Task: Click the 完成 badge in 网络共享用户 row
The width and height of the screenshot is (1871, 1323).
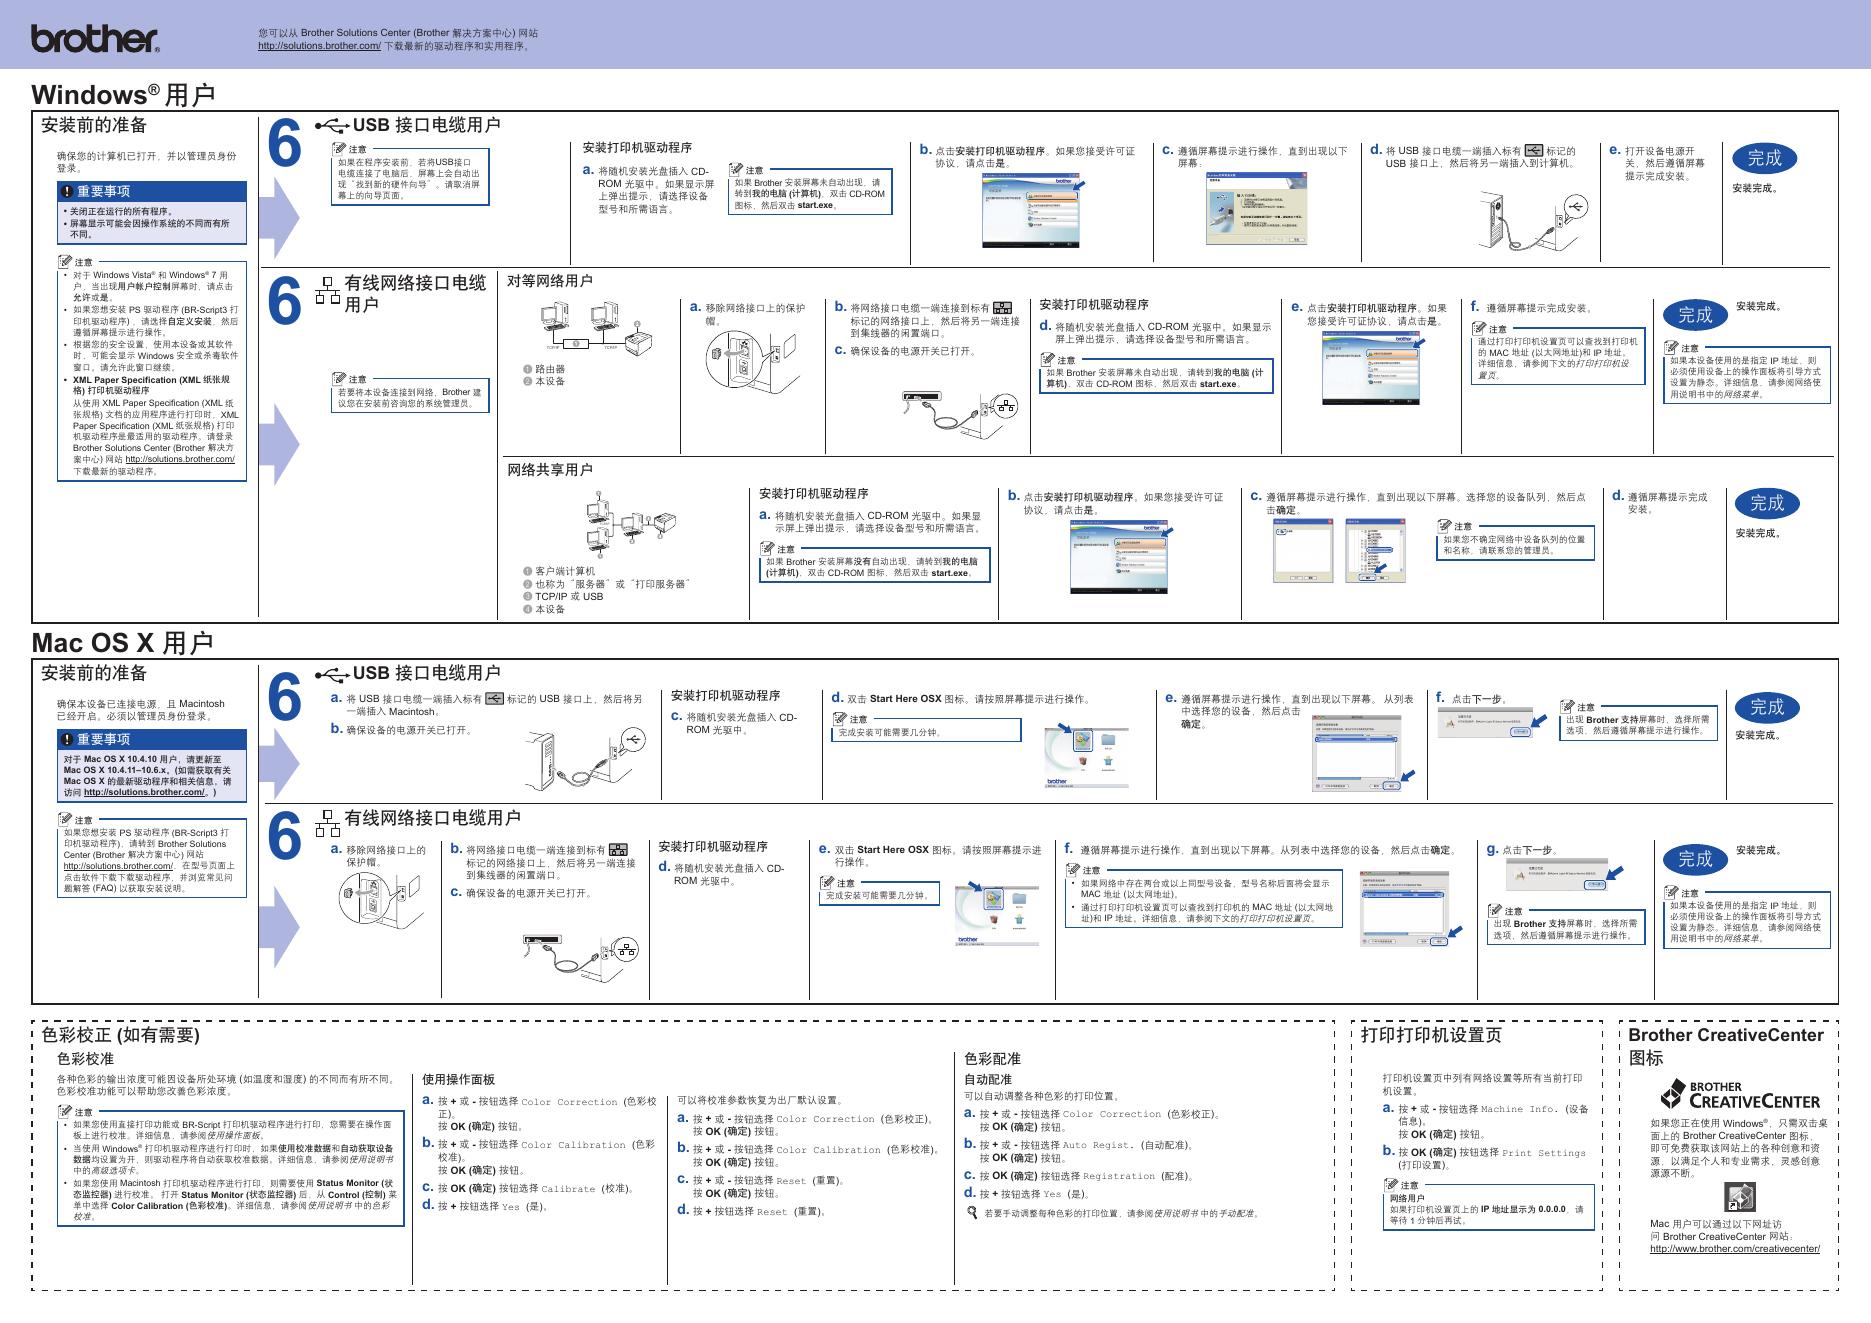Action: [x=1766, y=503]
